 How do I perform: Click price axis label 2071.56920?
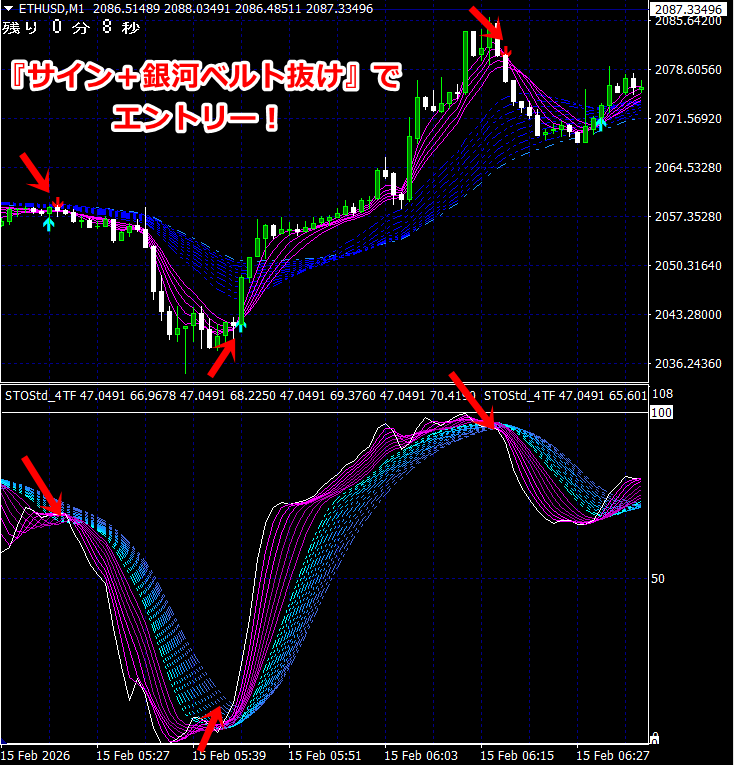click(x=688, y=119)
